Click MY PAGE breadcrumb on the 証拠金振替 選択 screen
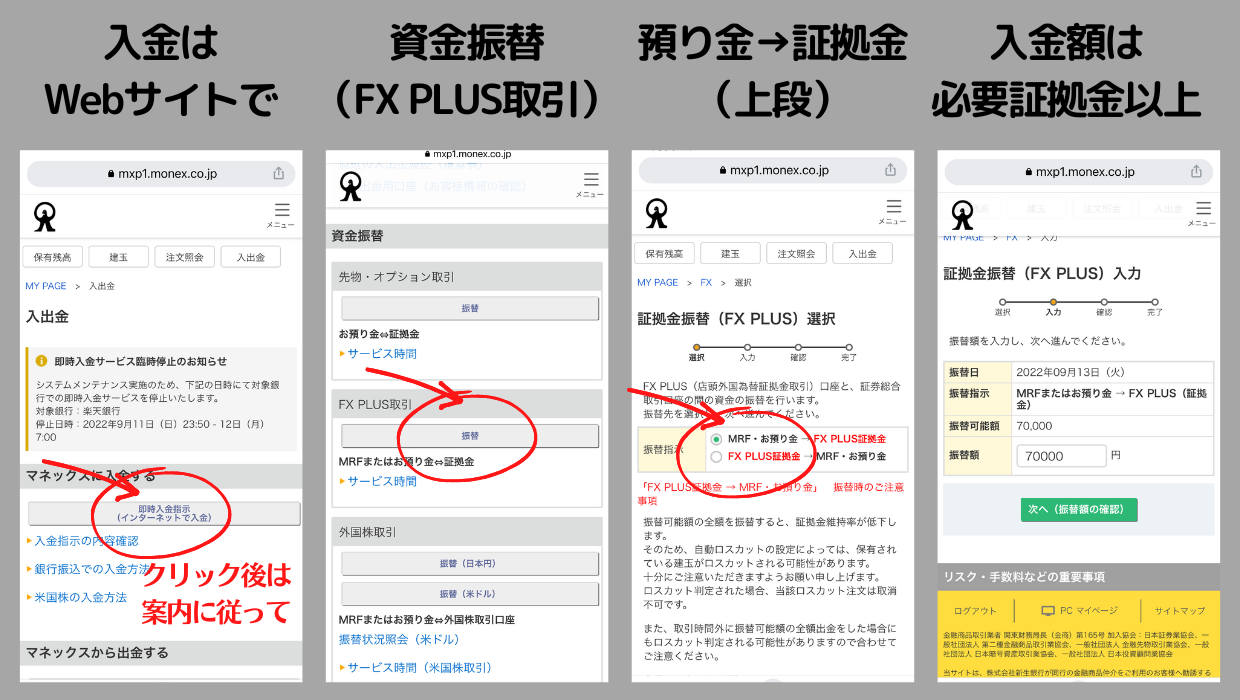The height and width of the screenshot is (700, 1240). click(658, 283)
